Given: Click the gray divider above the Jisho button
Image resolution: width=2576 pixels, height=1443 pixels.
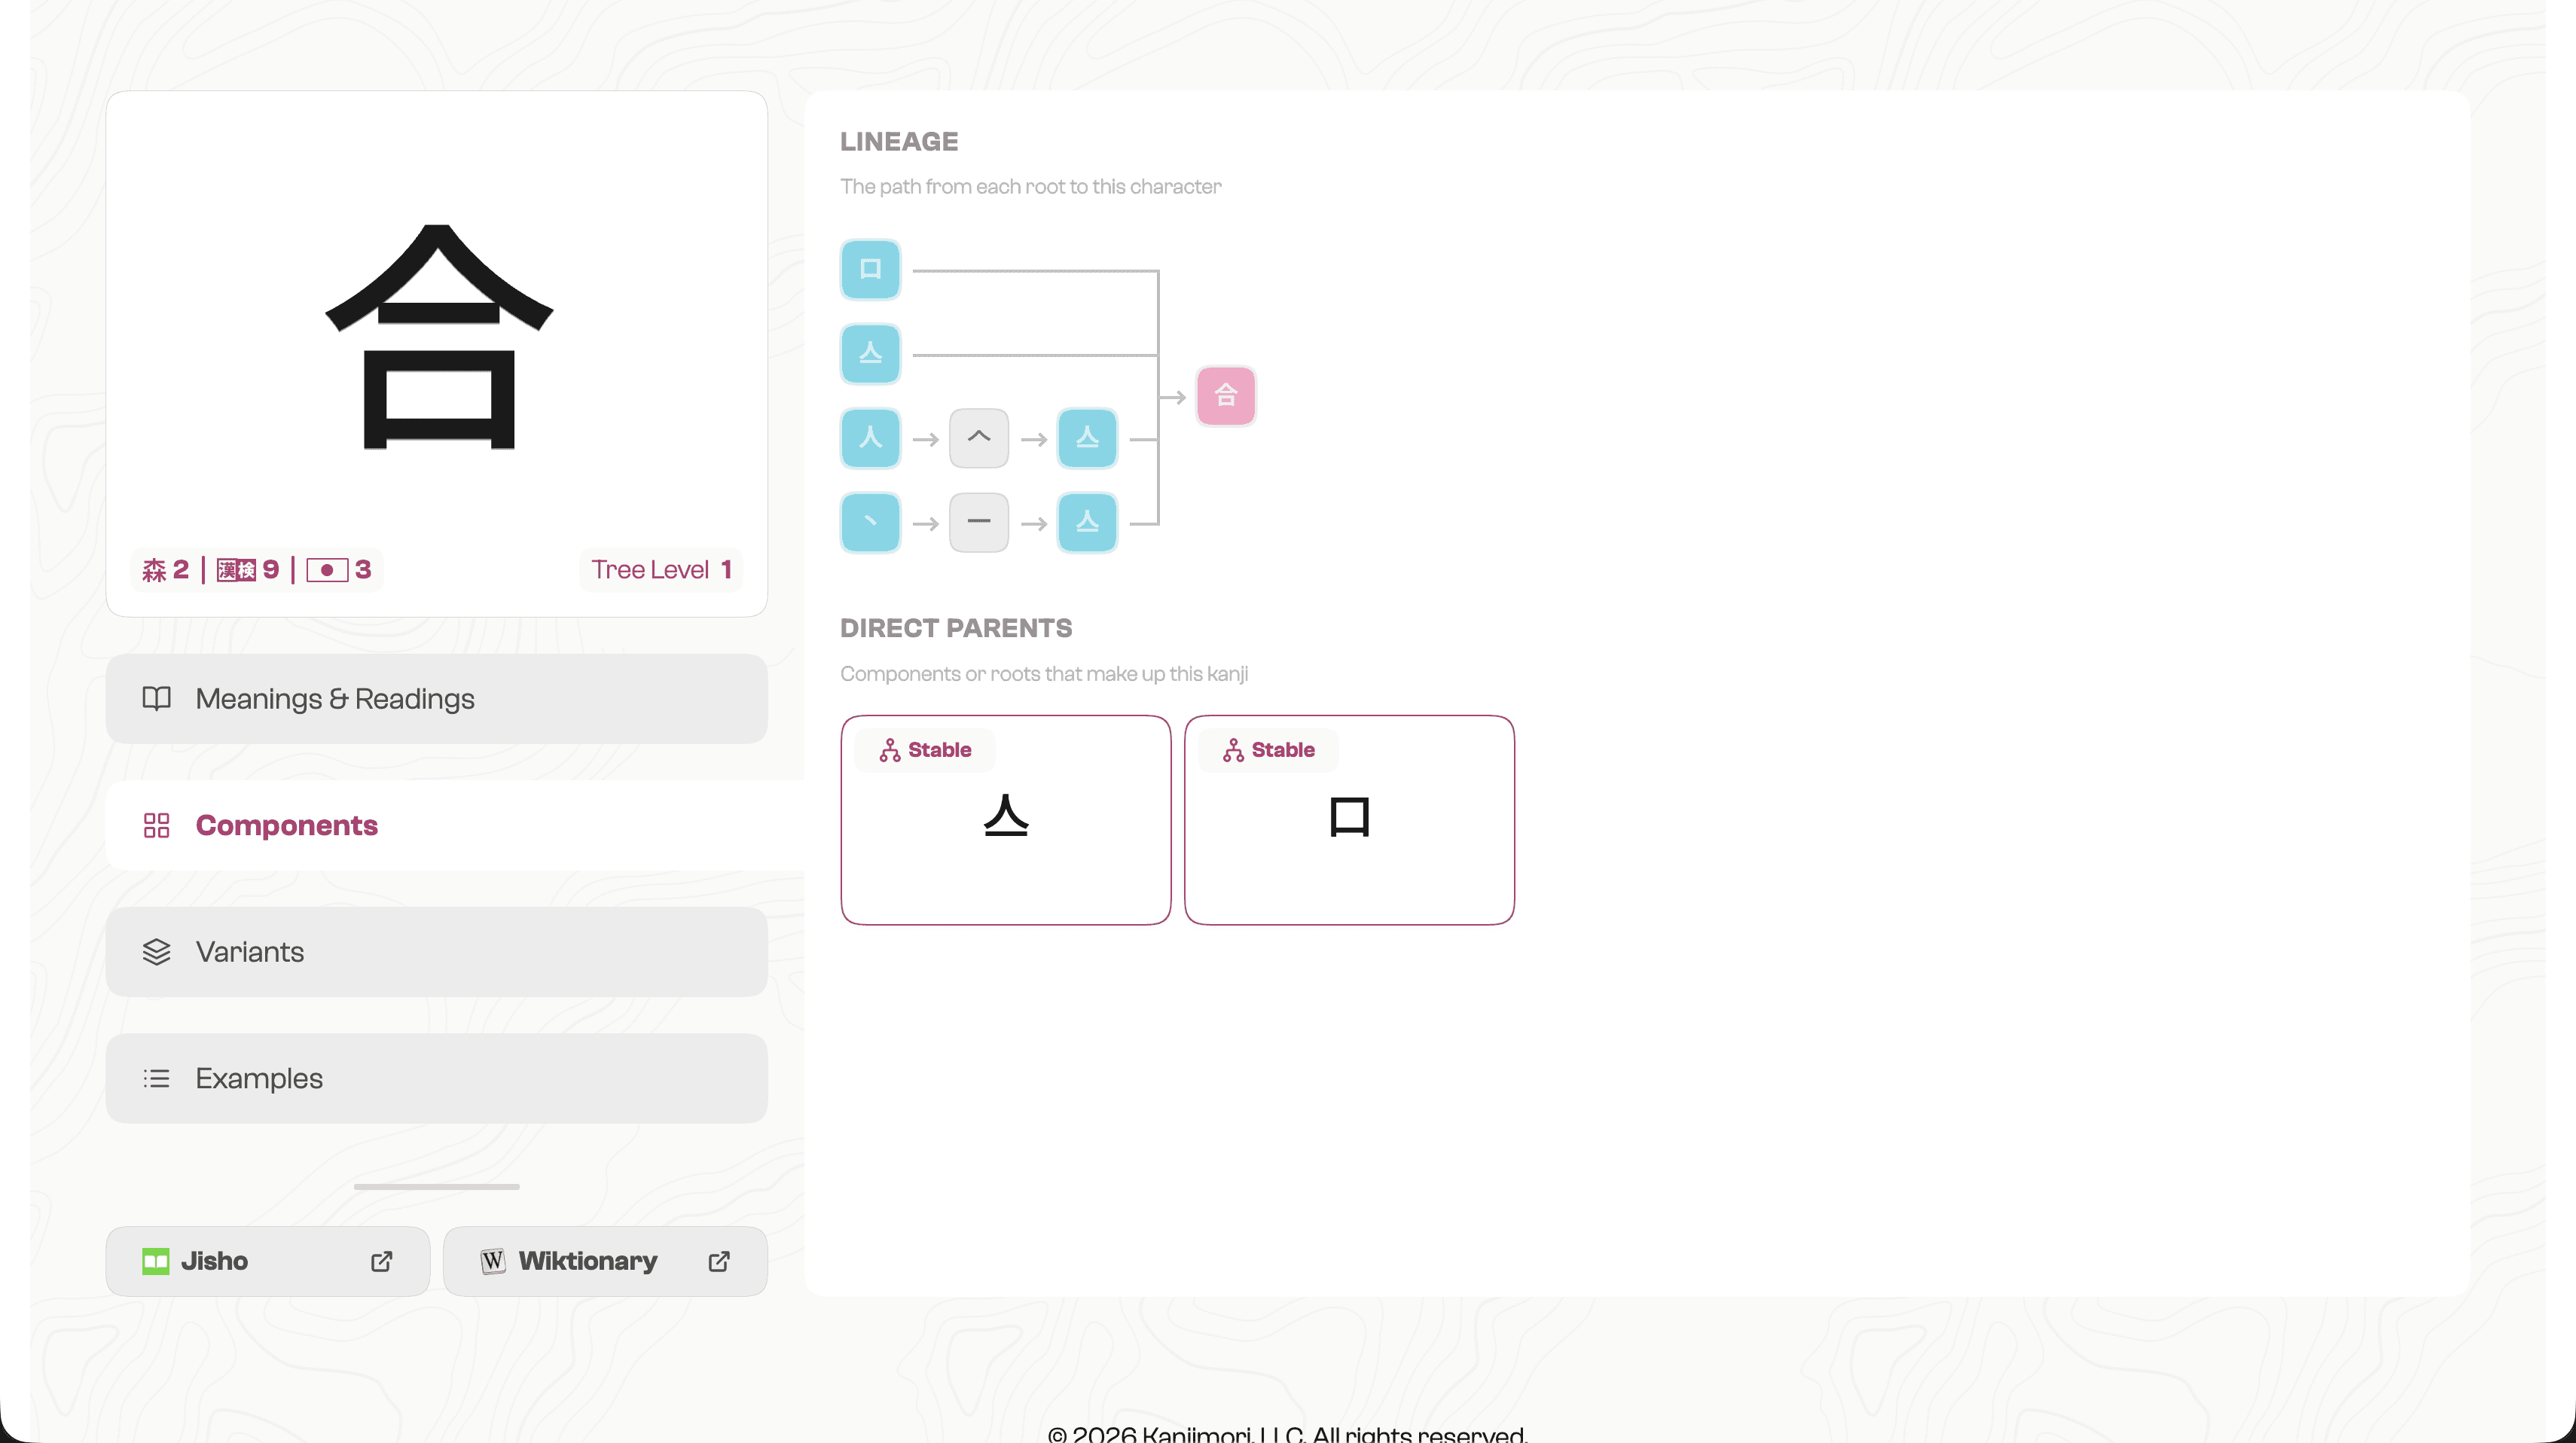Looking at the screenshot, I should click(436, 1187).
